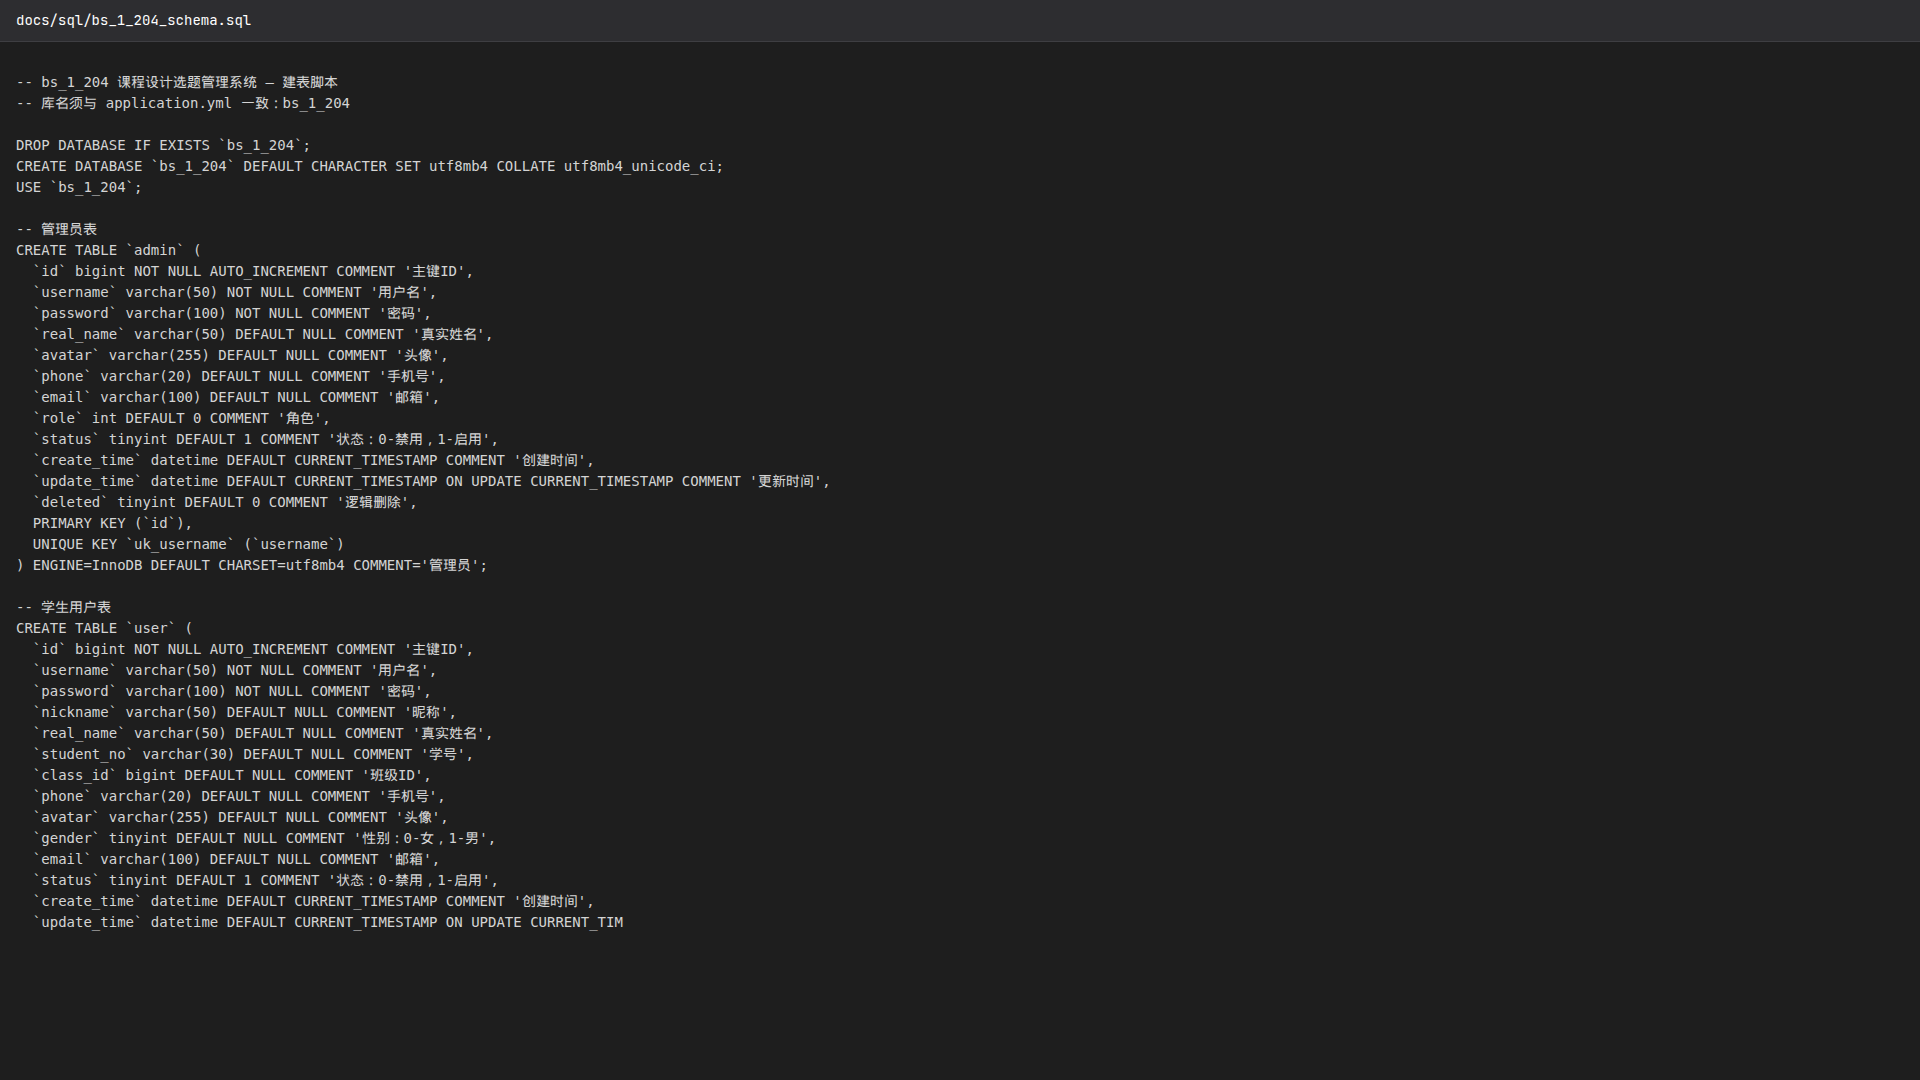Screen dimensions: 1920x1080
Task: Click the USE `bs_1_204` statement line
Action: 79,187
